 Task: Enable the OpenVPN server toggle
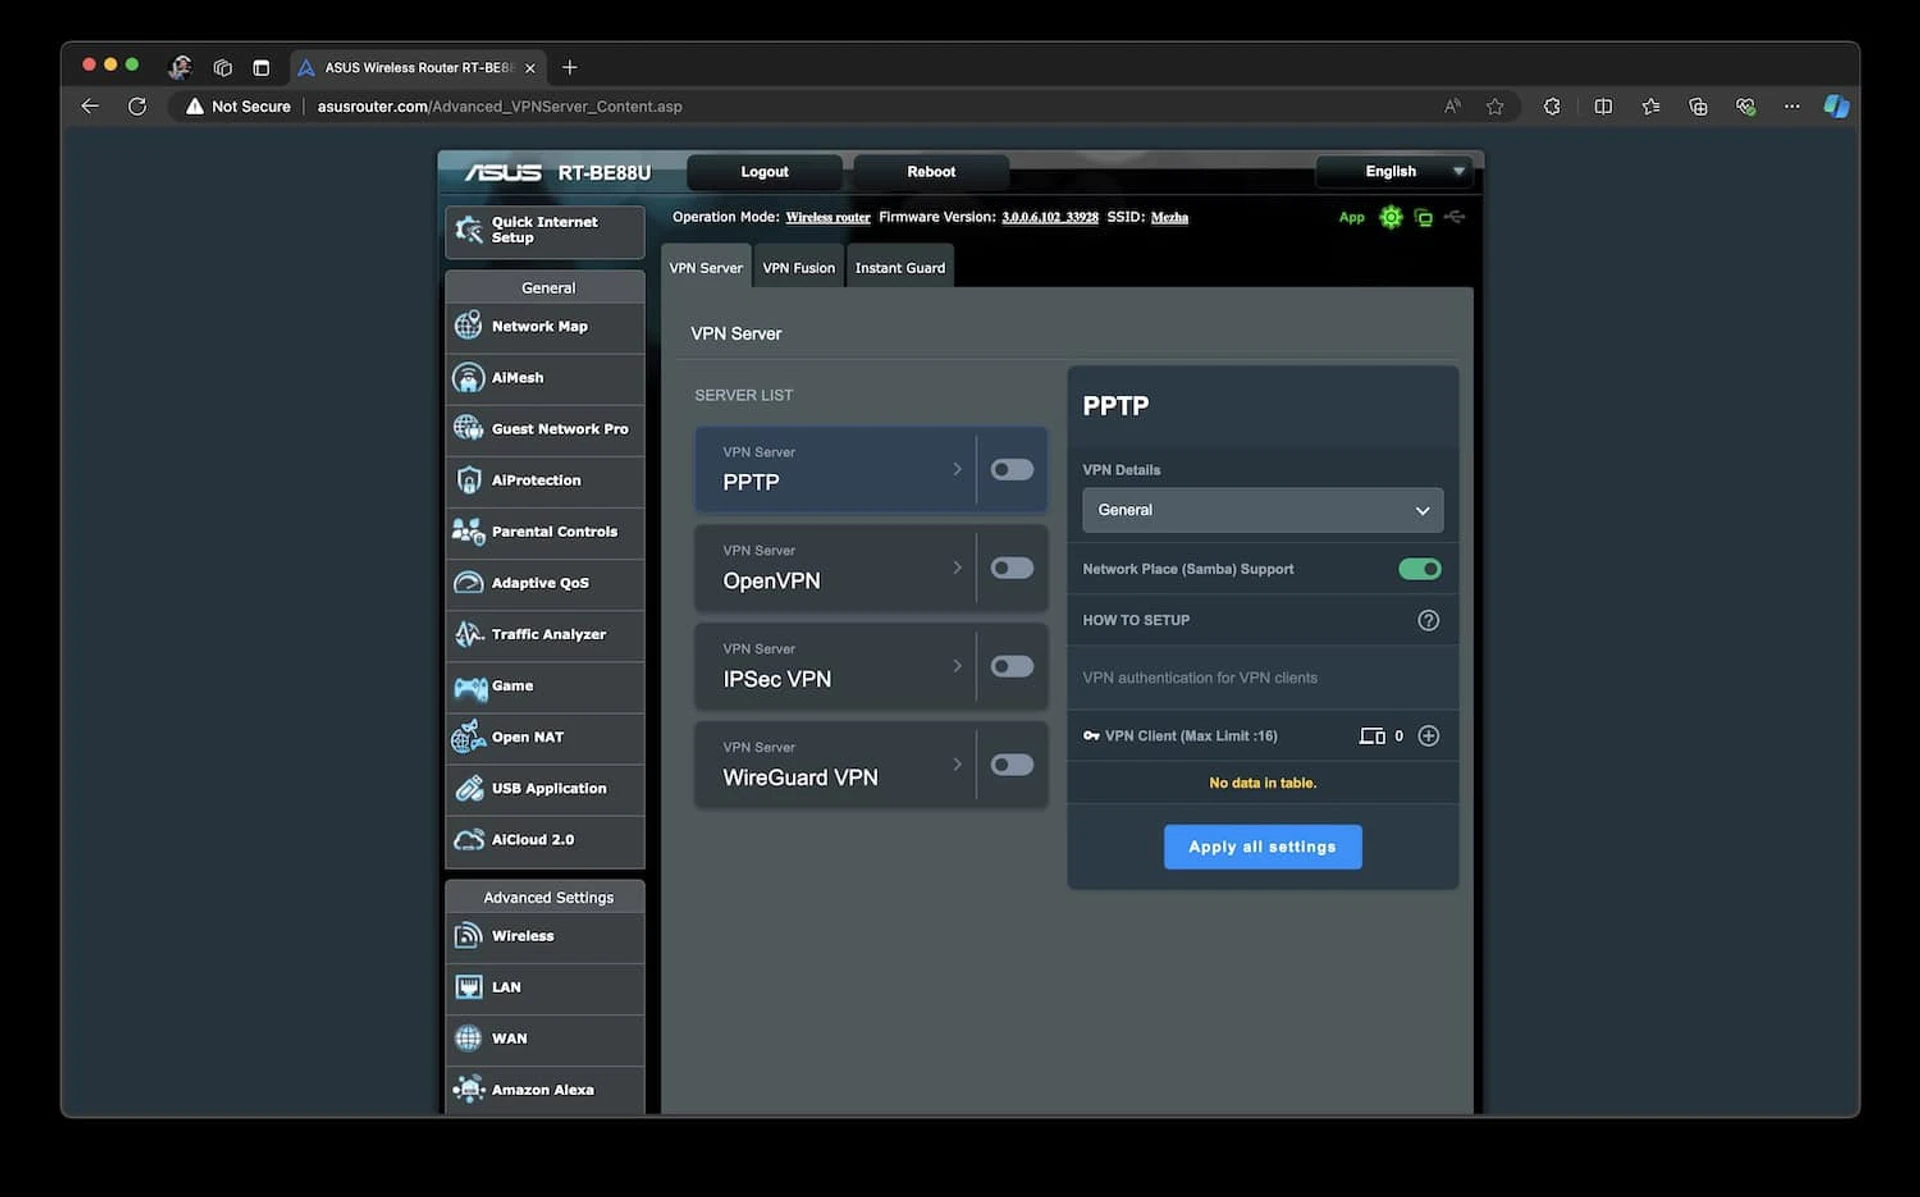pyautogui.click(x=1011, y=568)
